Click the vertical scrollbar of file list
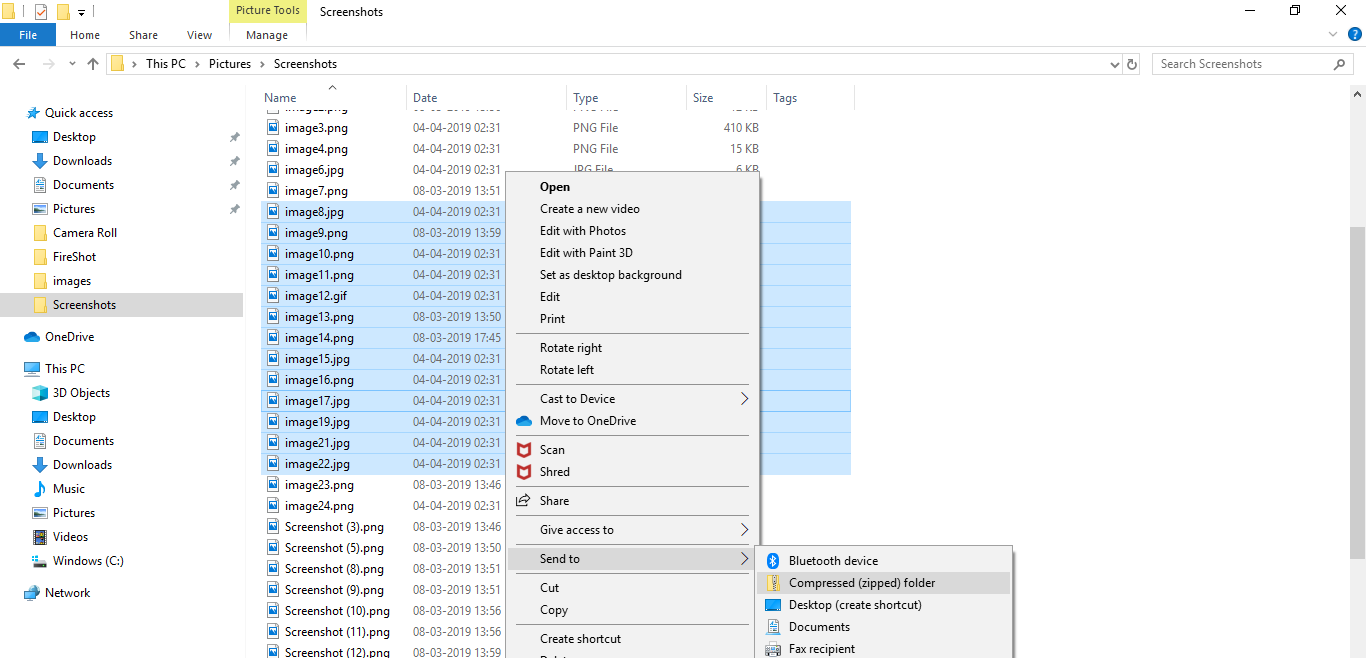Screen dimensions: 1366x658 (1357, 390)
